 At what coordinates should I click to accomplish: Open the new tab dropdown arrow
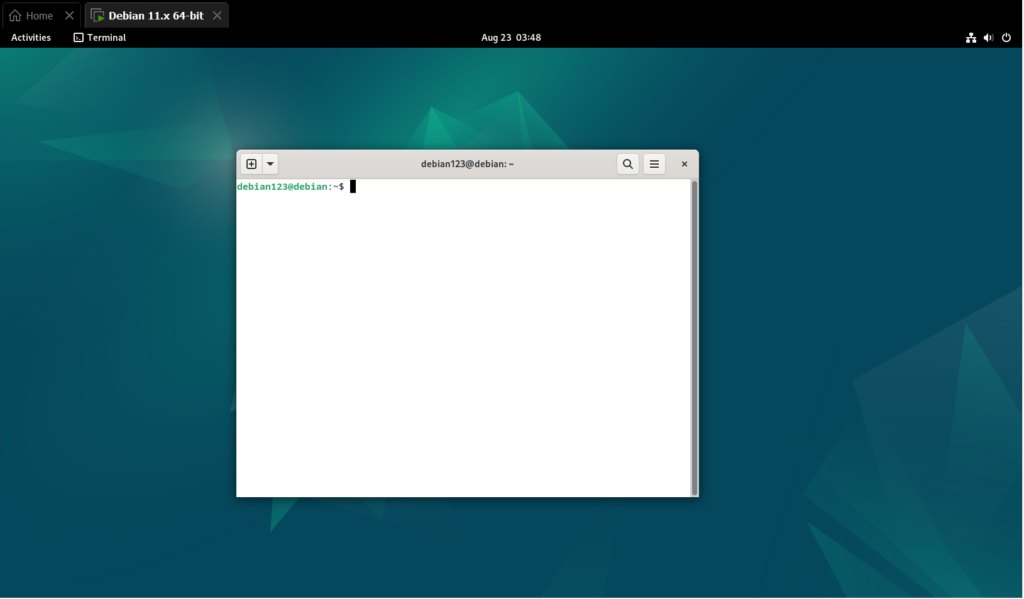click(269, 163)
